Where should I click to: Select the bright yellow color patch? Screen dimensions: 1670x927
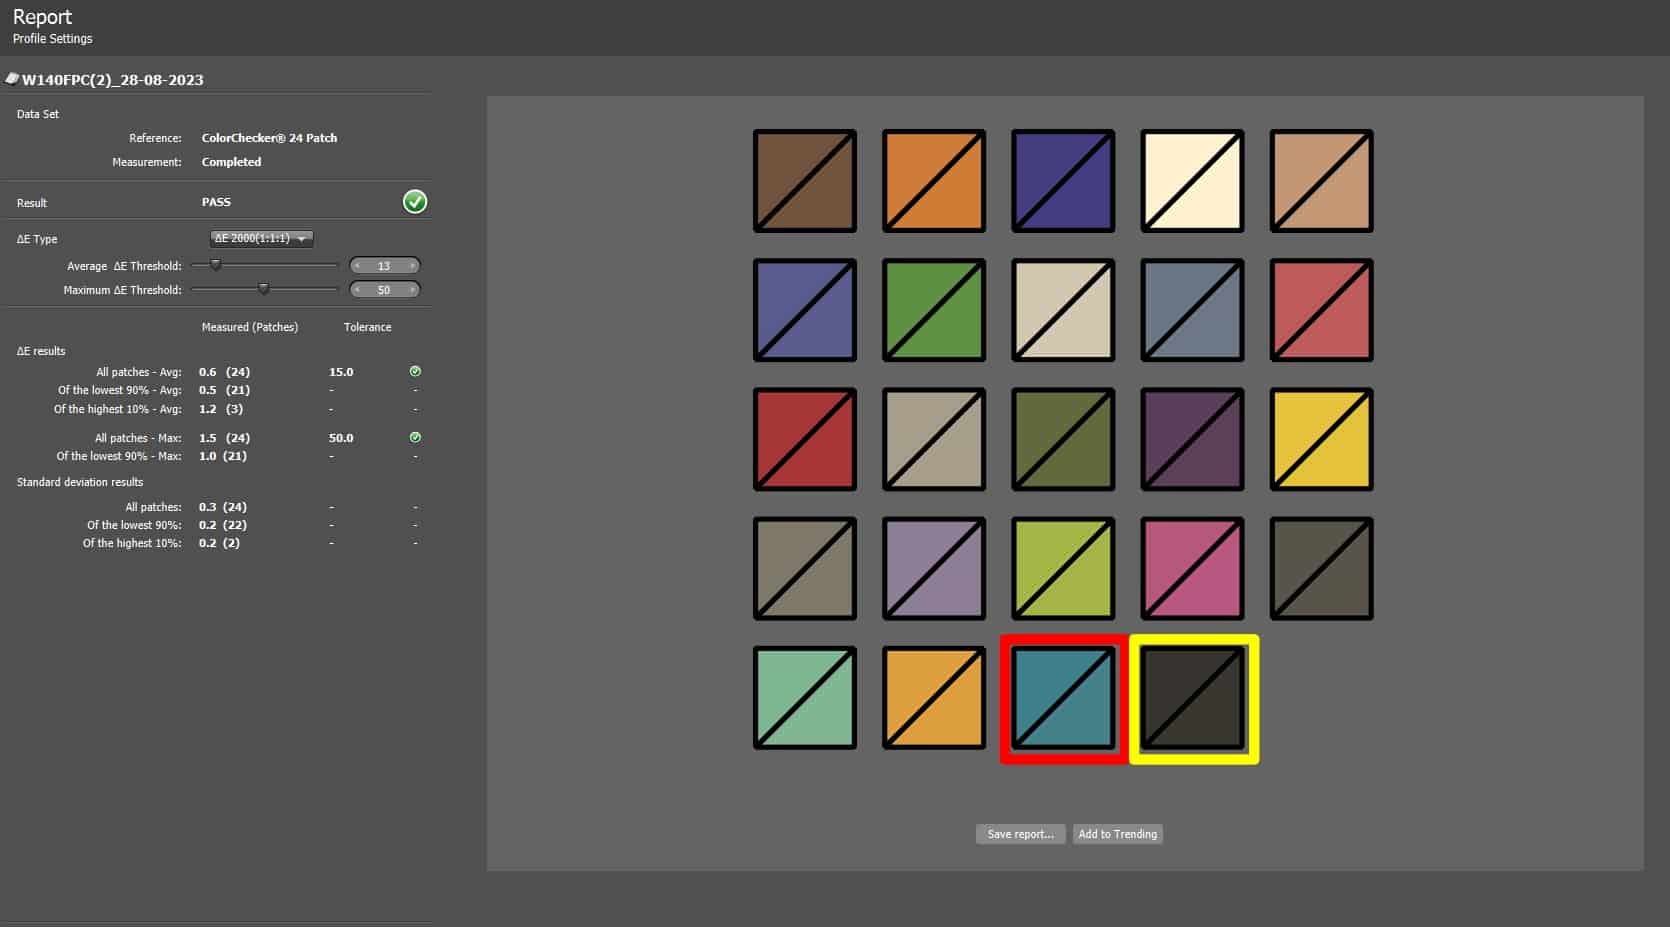[1321, 440]
